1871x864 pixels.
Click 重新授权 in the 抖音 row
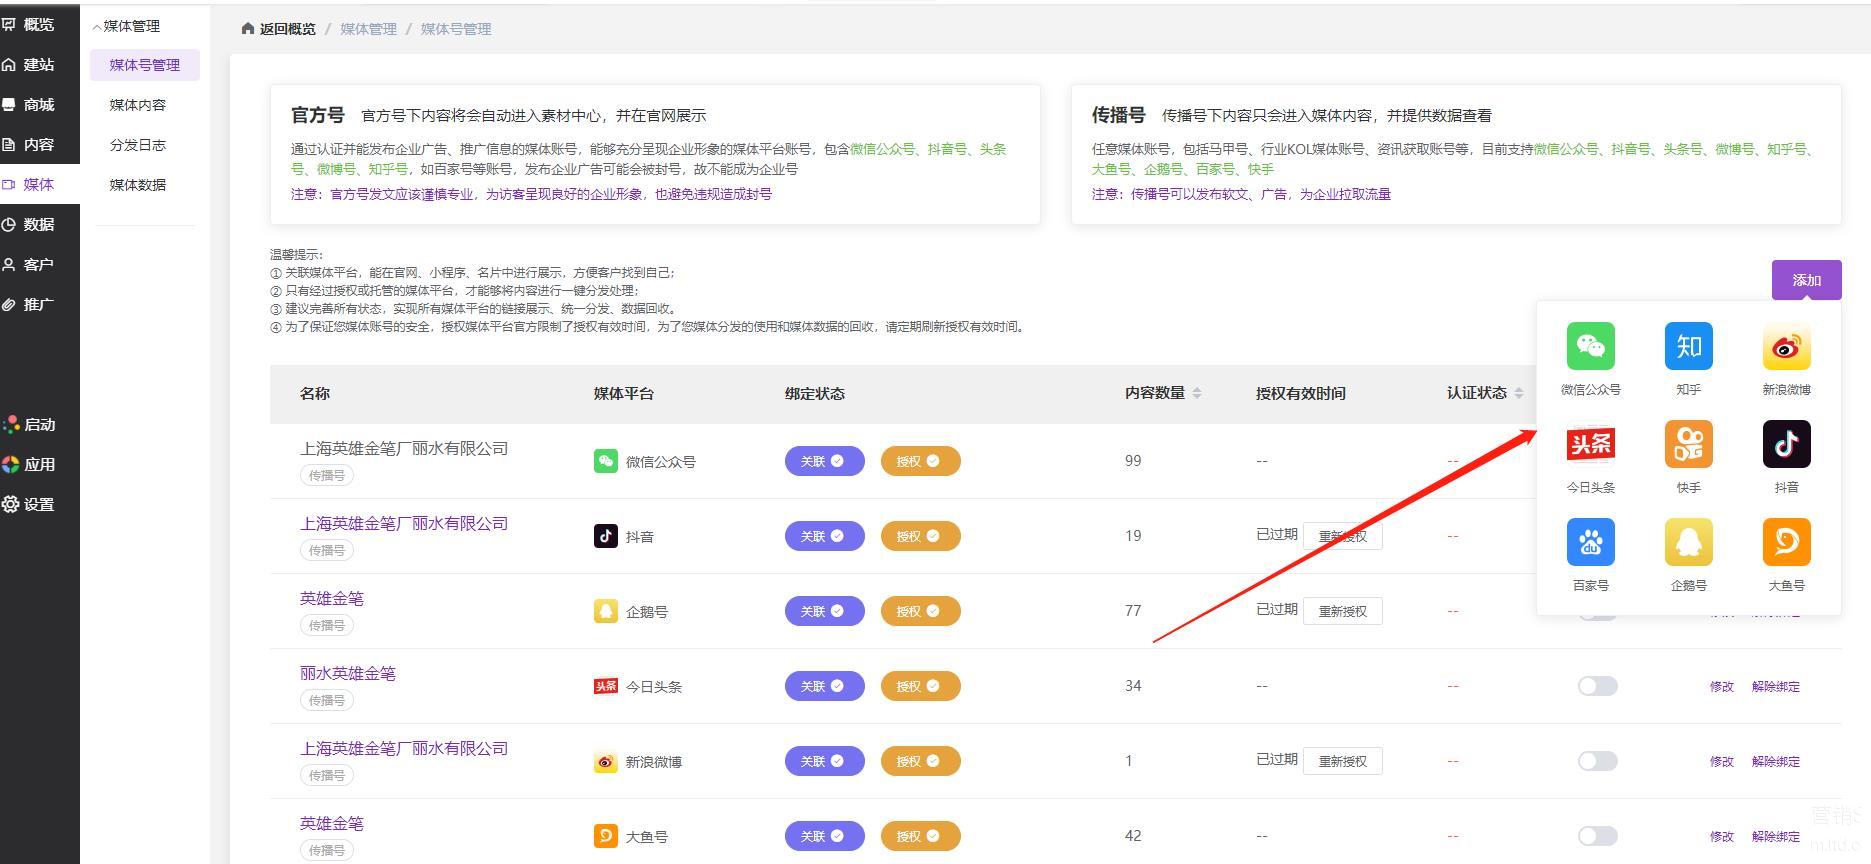[x=1342, y=536]
